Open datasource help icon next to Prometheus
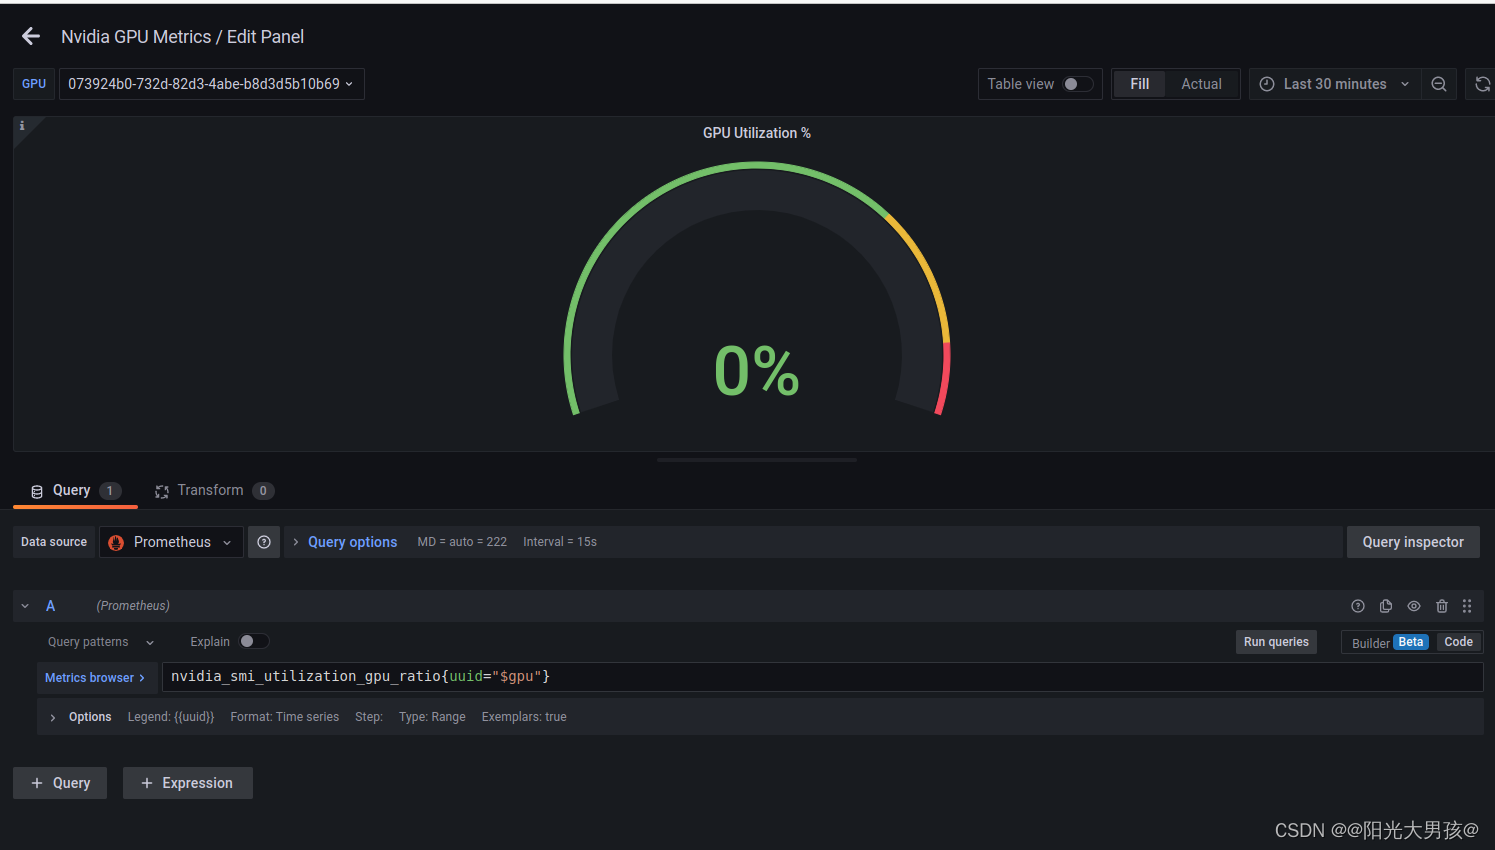The width and height of the screenshot is (1495, 850). (263, 541)
